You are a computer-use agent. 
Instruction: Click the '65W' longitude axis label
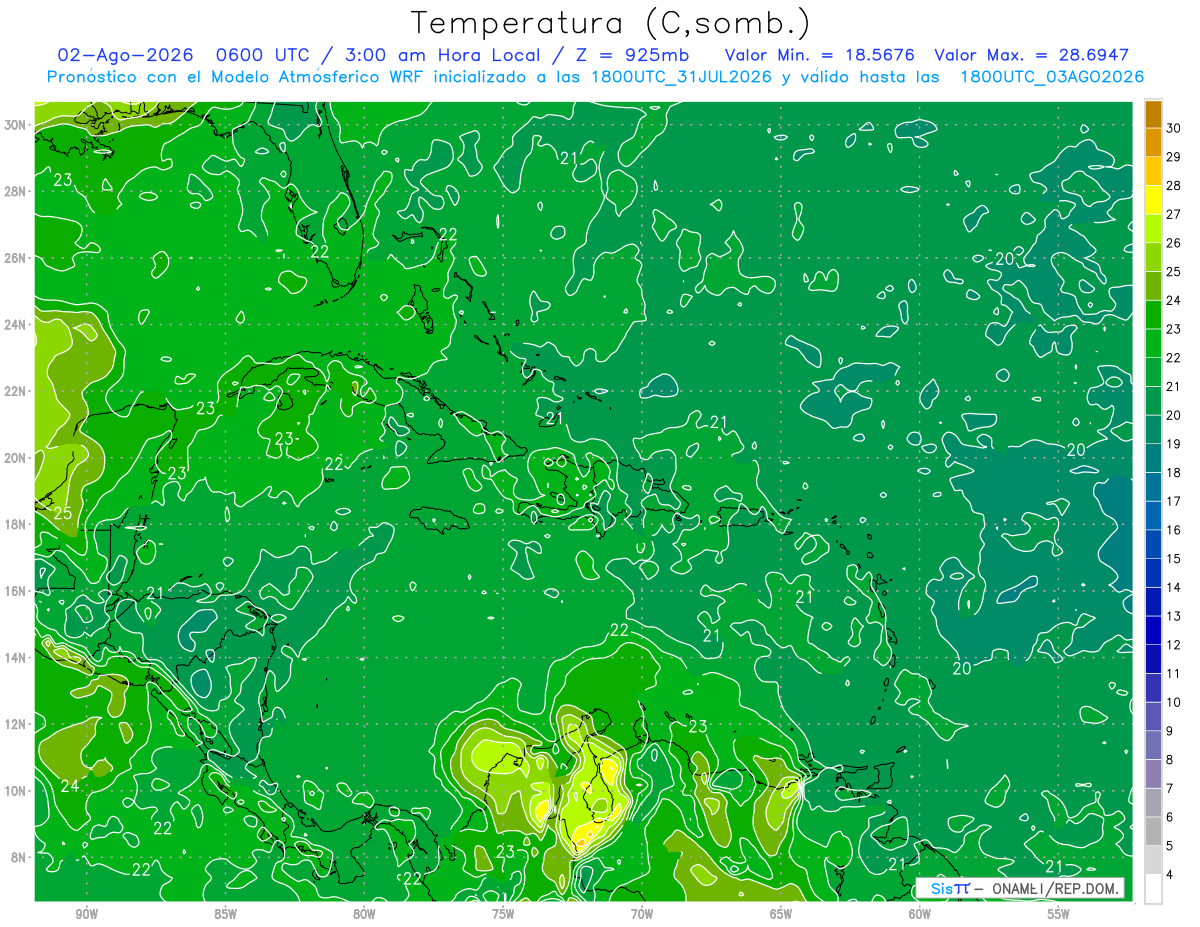point(781,914)
